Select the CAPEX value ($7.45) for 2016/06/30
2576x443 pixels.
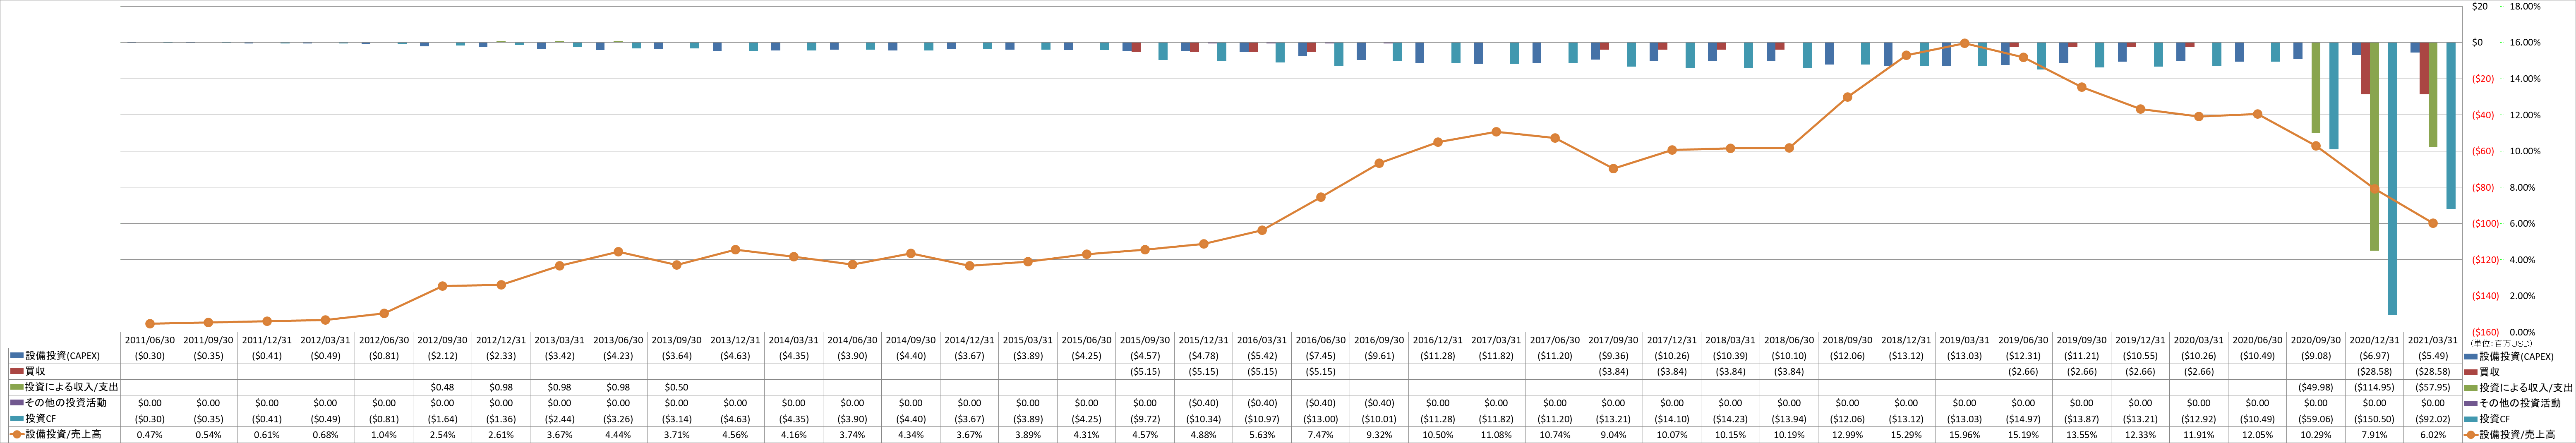tap(1321, 356)
